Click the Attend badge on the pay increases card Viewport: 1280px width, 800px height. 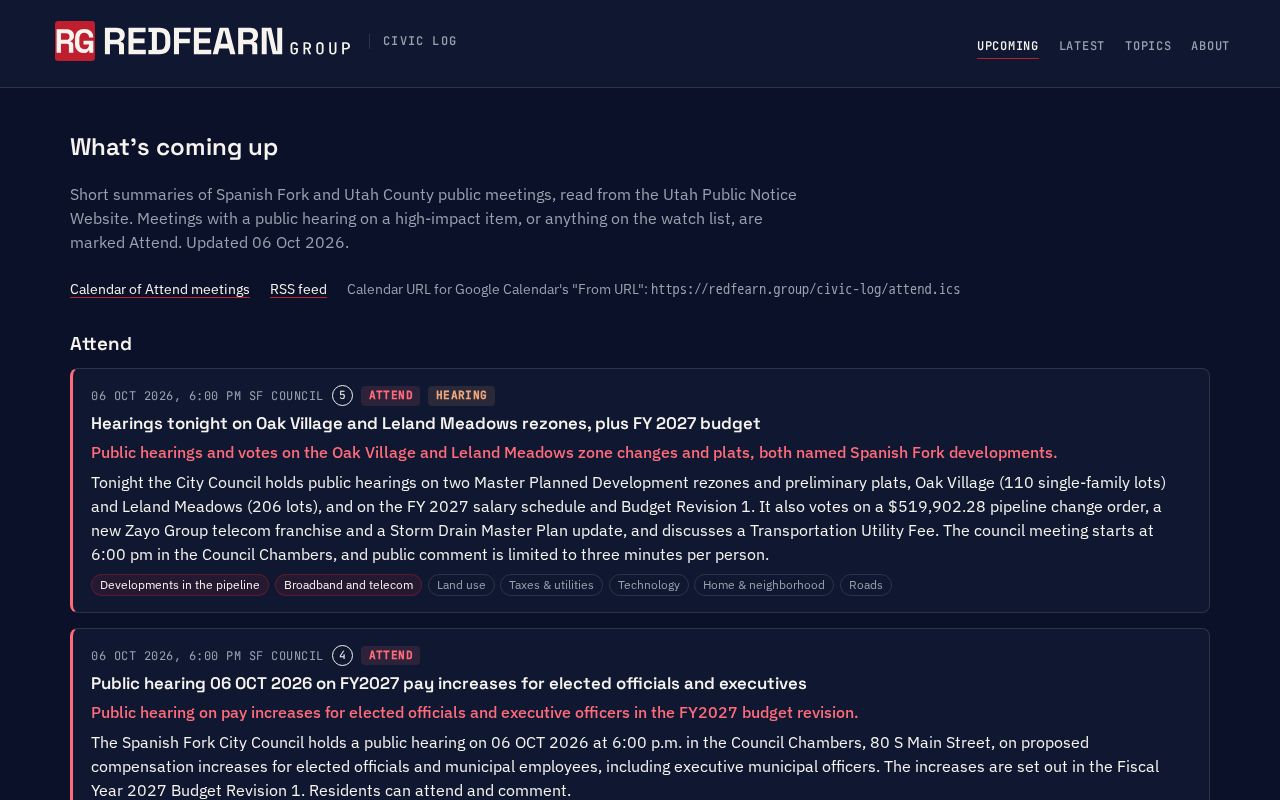[391, 655]
